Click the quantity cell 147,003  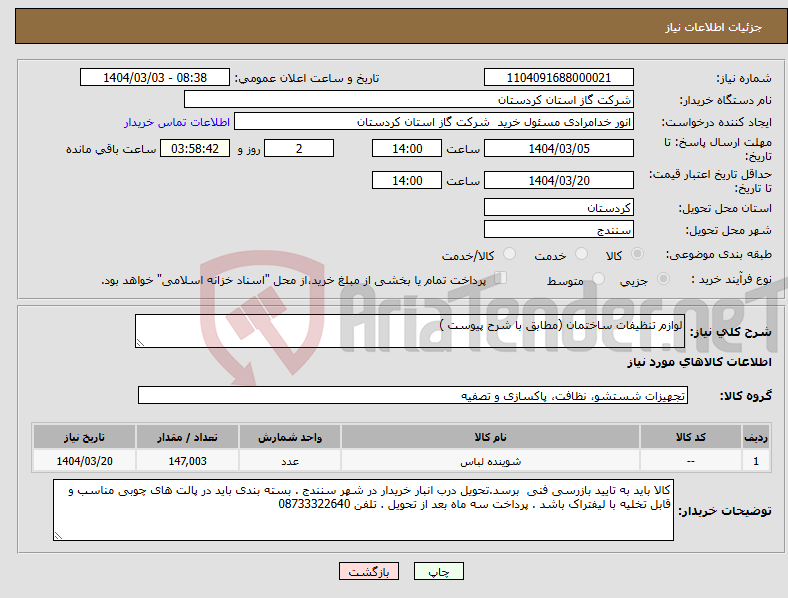click(x=187, y=461)
